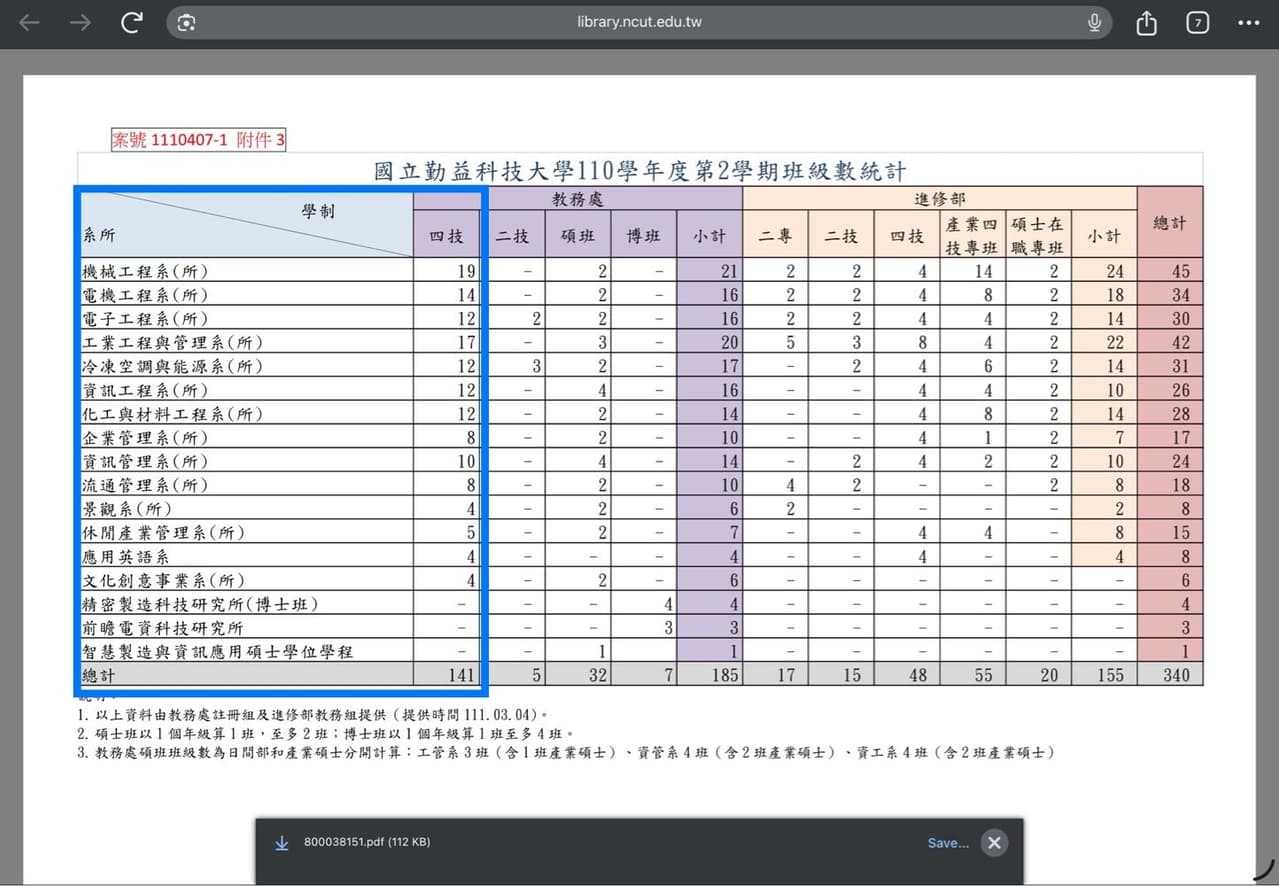Click the red 案號 1110407-1 附件 3 label
Image resolution: width=1279 pixels, height=886 pixels.
(198, 140)
